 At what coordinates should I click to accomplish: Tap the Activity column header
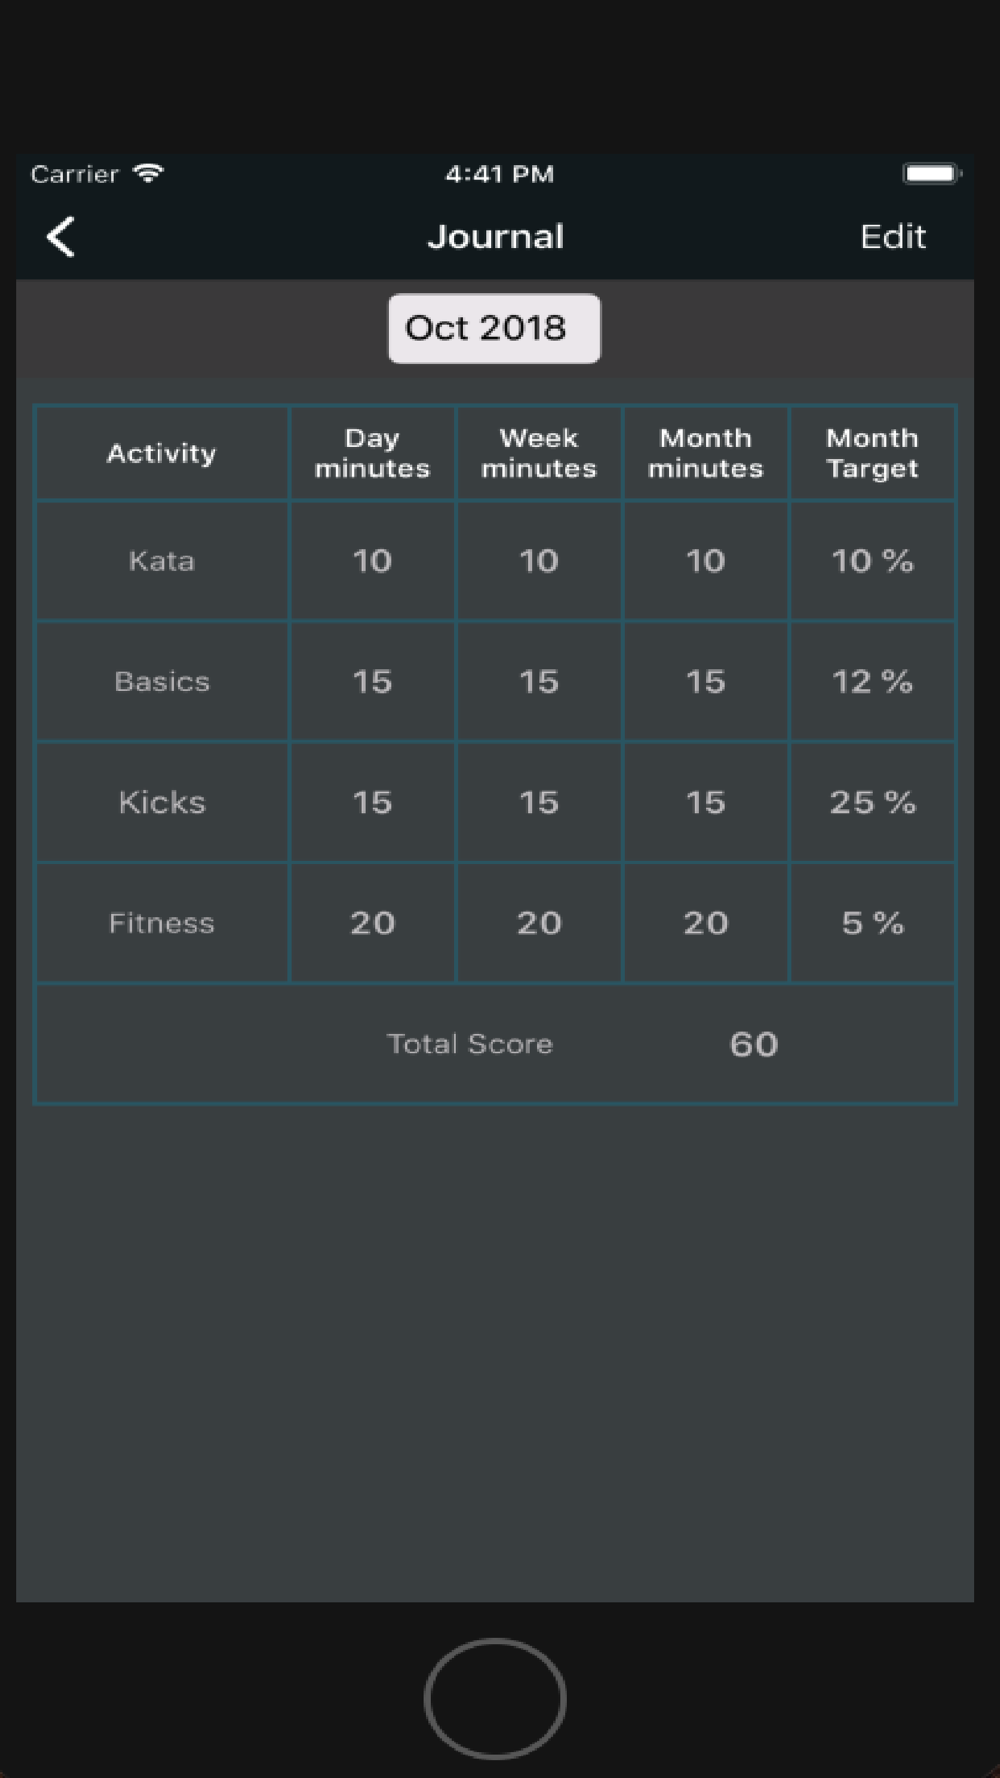click(162, 453)
